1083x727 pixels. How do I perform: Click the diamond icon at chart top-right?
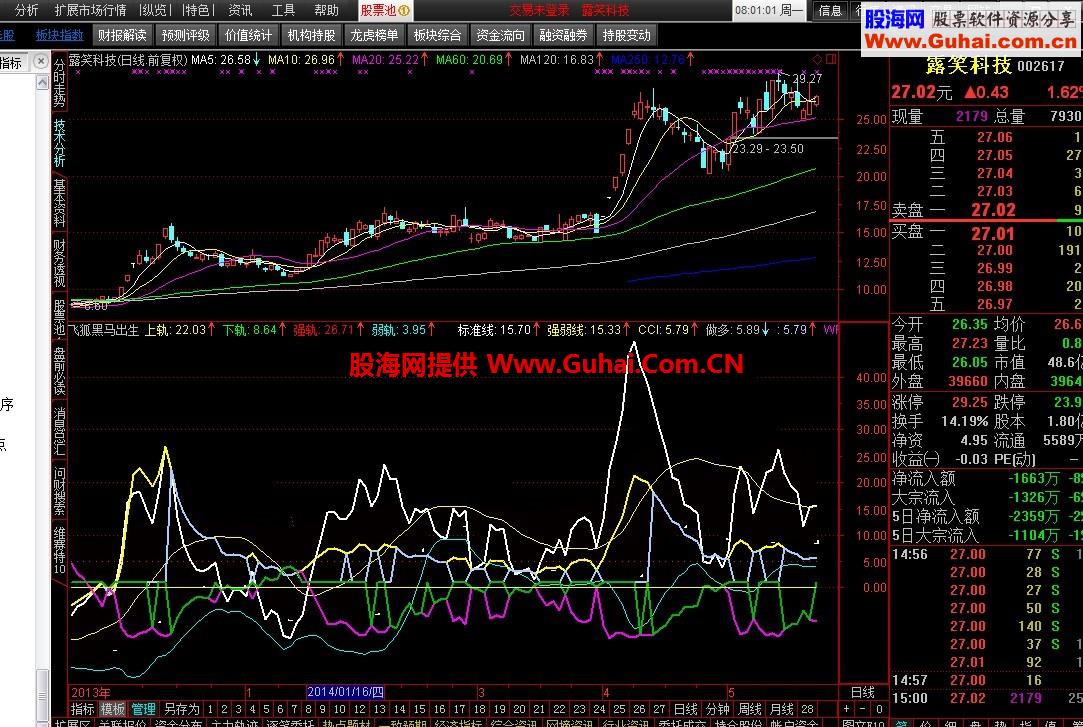point(818,59)
